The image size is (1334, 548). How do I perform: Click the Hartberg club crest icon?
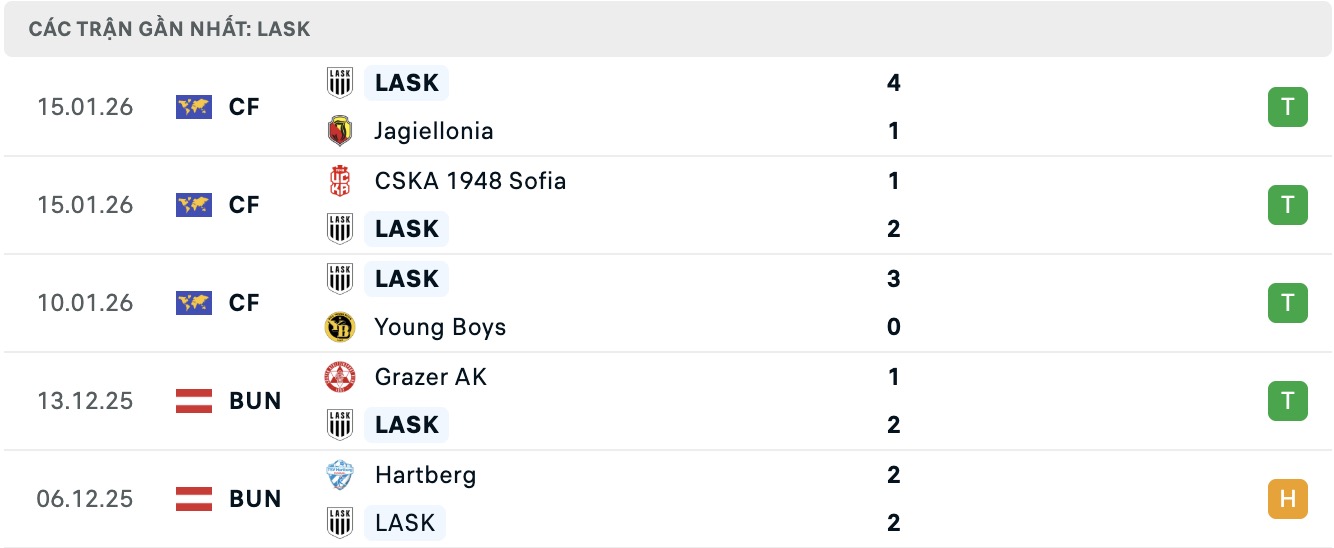pyautogui.click(x=340, y=475)
